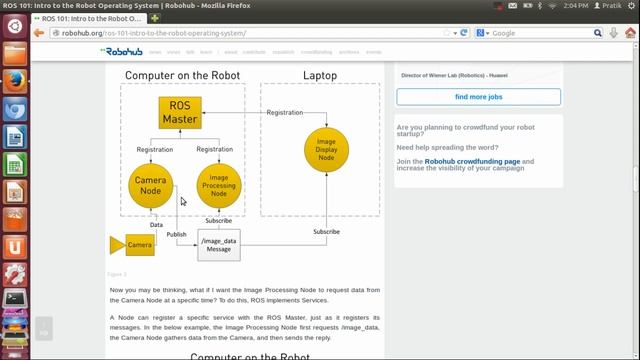This screenshot has width=640, height=360.
Task: Open the Wi-Fi network indicator menu
Action: click(553, 6)
